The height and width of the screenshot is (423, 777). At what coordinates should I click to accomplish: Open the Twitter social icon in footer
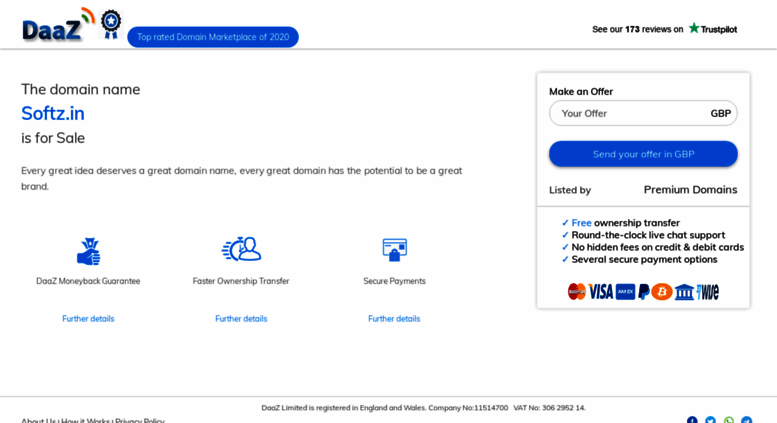point(711,420)
